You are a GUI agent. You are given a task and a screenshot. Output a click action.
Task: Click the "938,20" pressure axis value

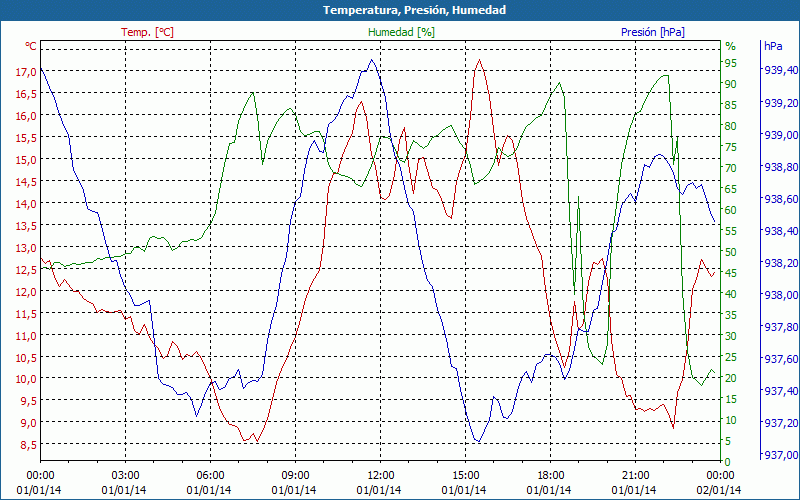[x=781, y=263]
